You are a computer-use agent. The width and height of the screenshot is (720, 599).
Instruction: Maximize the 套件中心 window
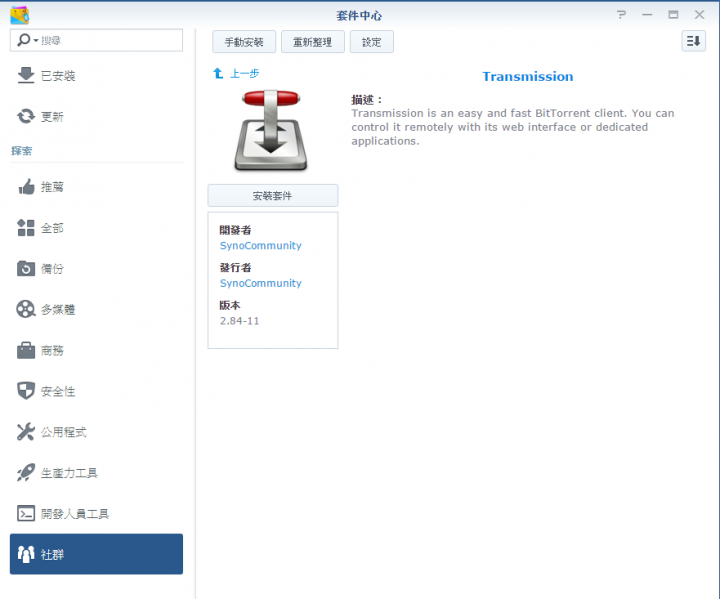tap(673, 15)
